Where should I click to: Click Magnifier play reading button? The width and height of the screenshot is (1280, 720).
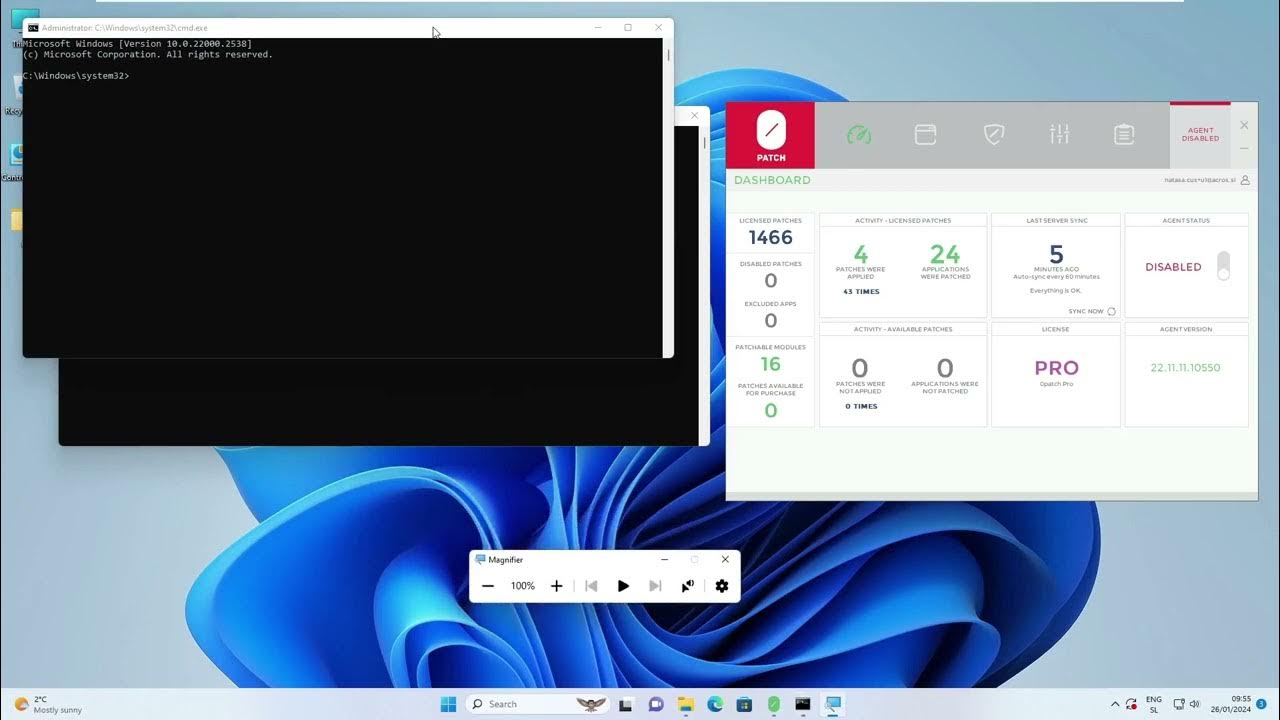pyautogui.click(x=623, y=586)
